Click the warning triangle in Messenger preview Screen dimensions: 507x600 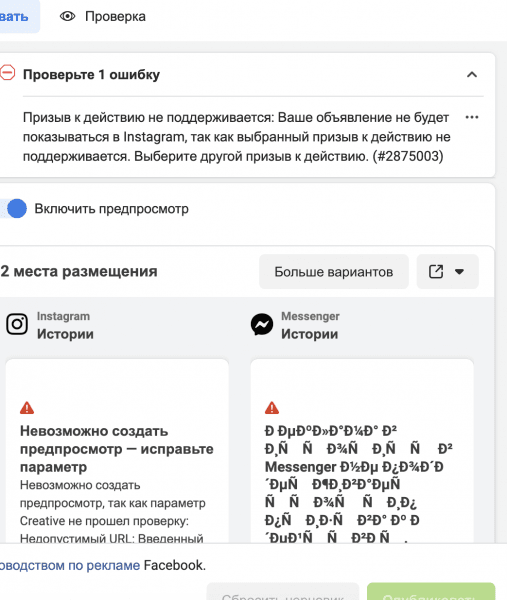272,408
